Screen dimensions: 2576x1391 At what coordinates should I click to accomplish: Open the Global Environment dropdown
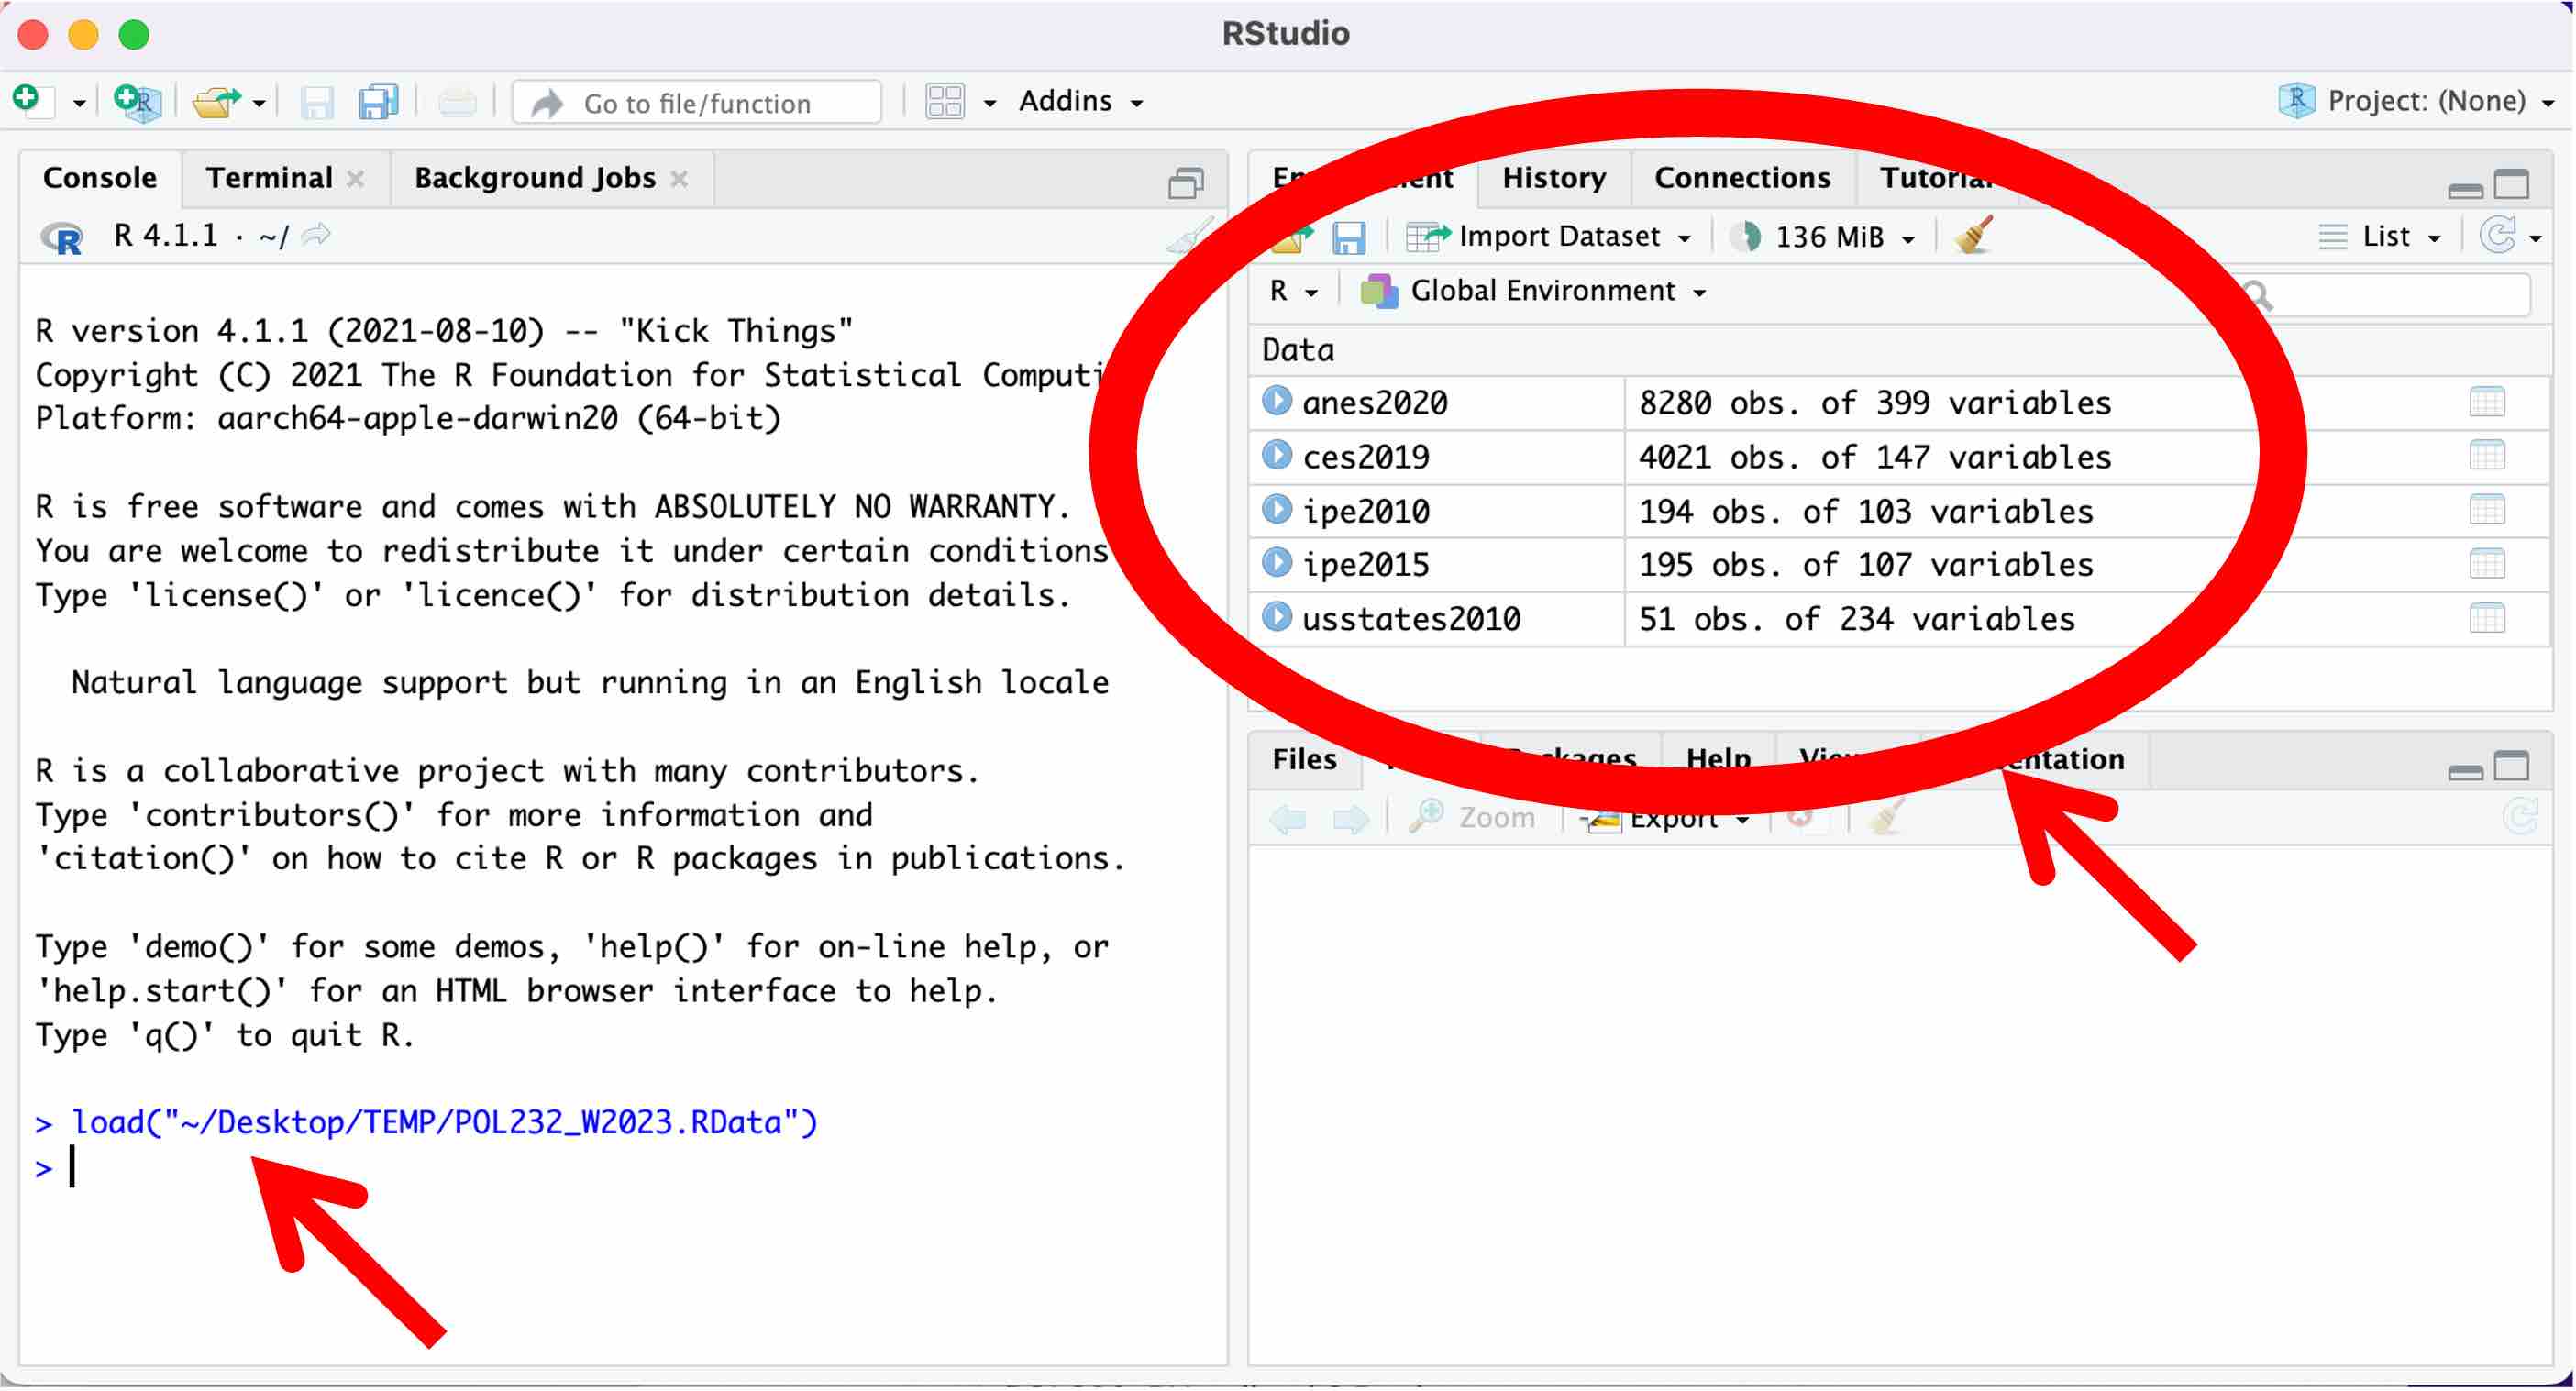tap(1533, 291)
